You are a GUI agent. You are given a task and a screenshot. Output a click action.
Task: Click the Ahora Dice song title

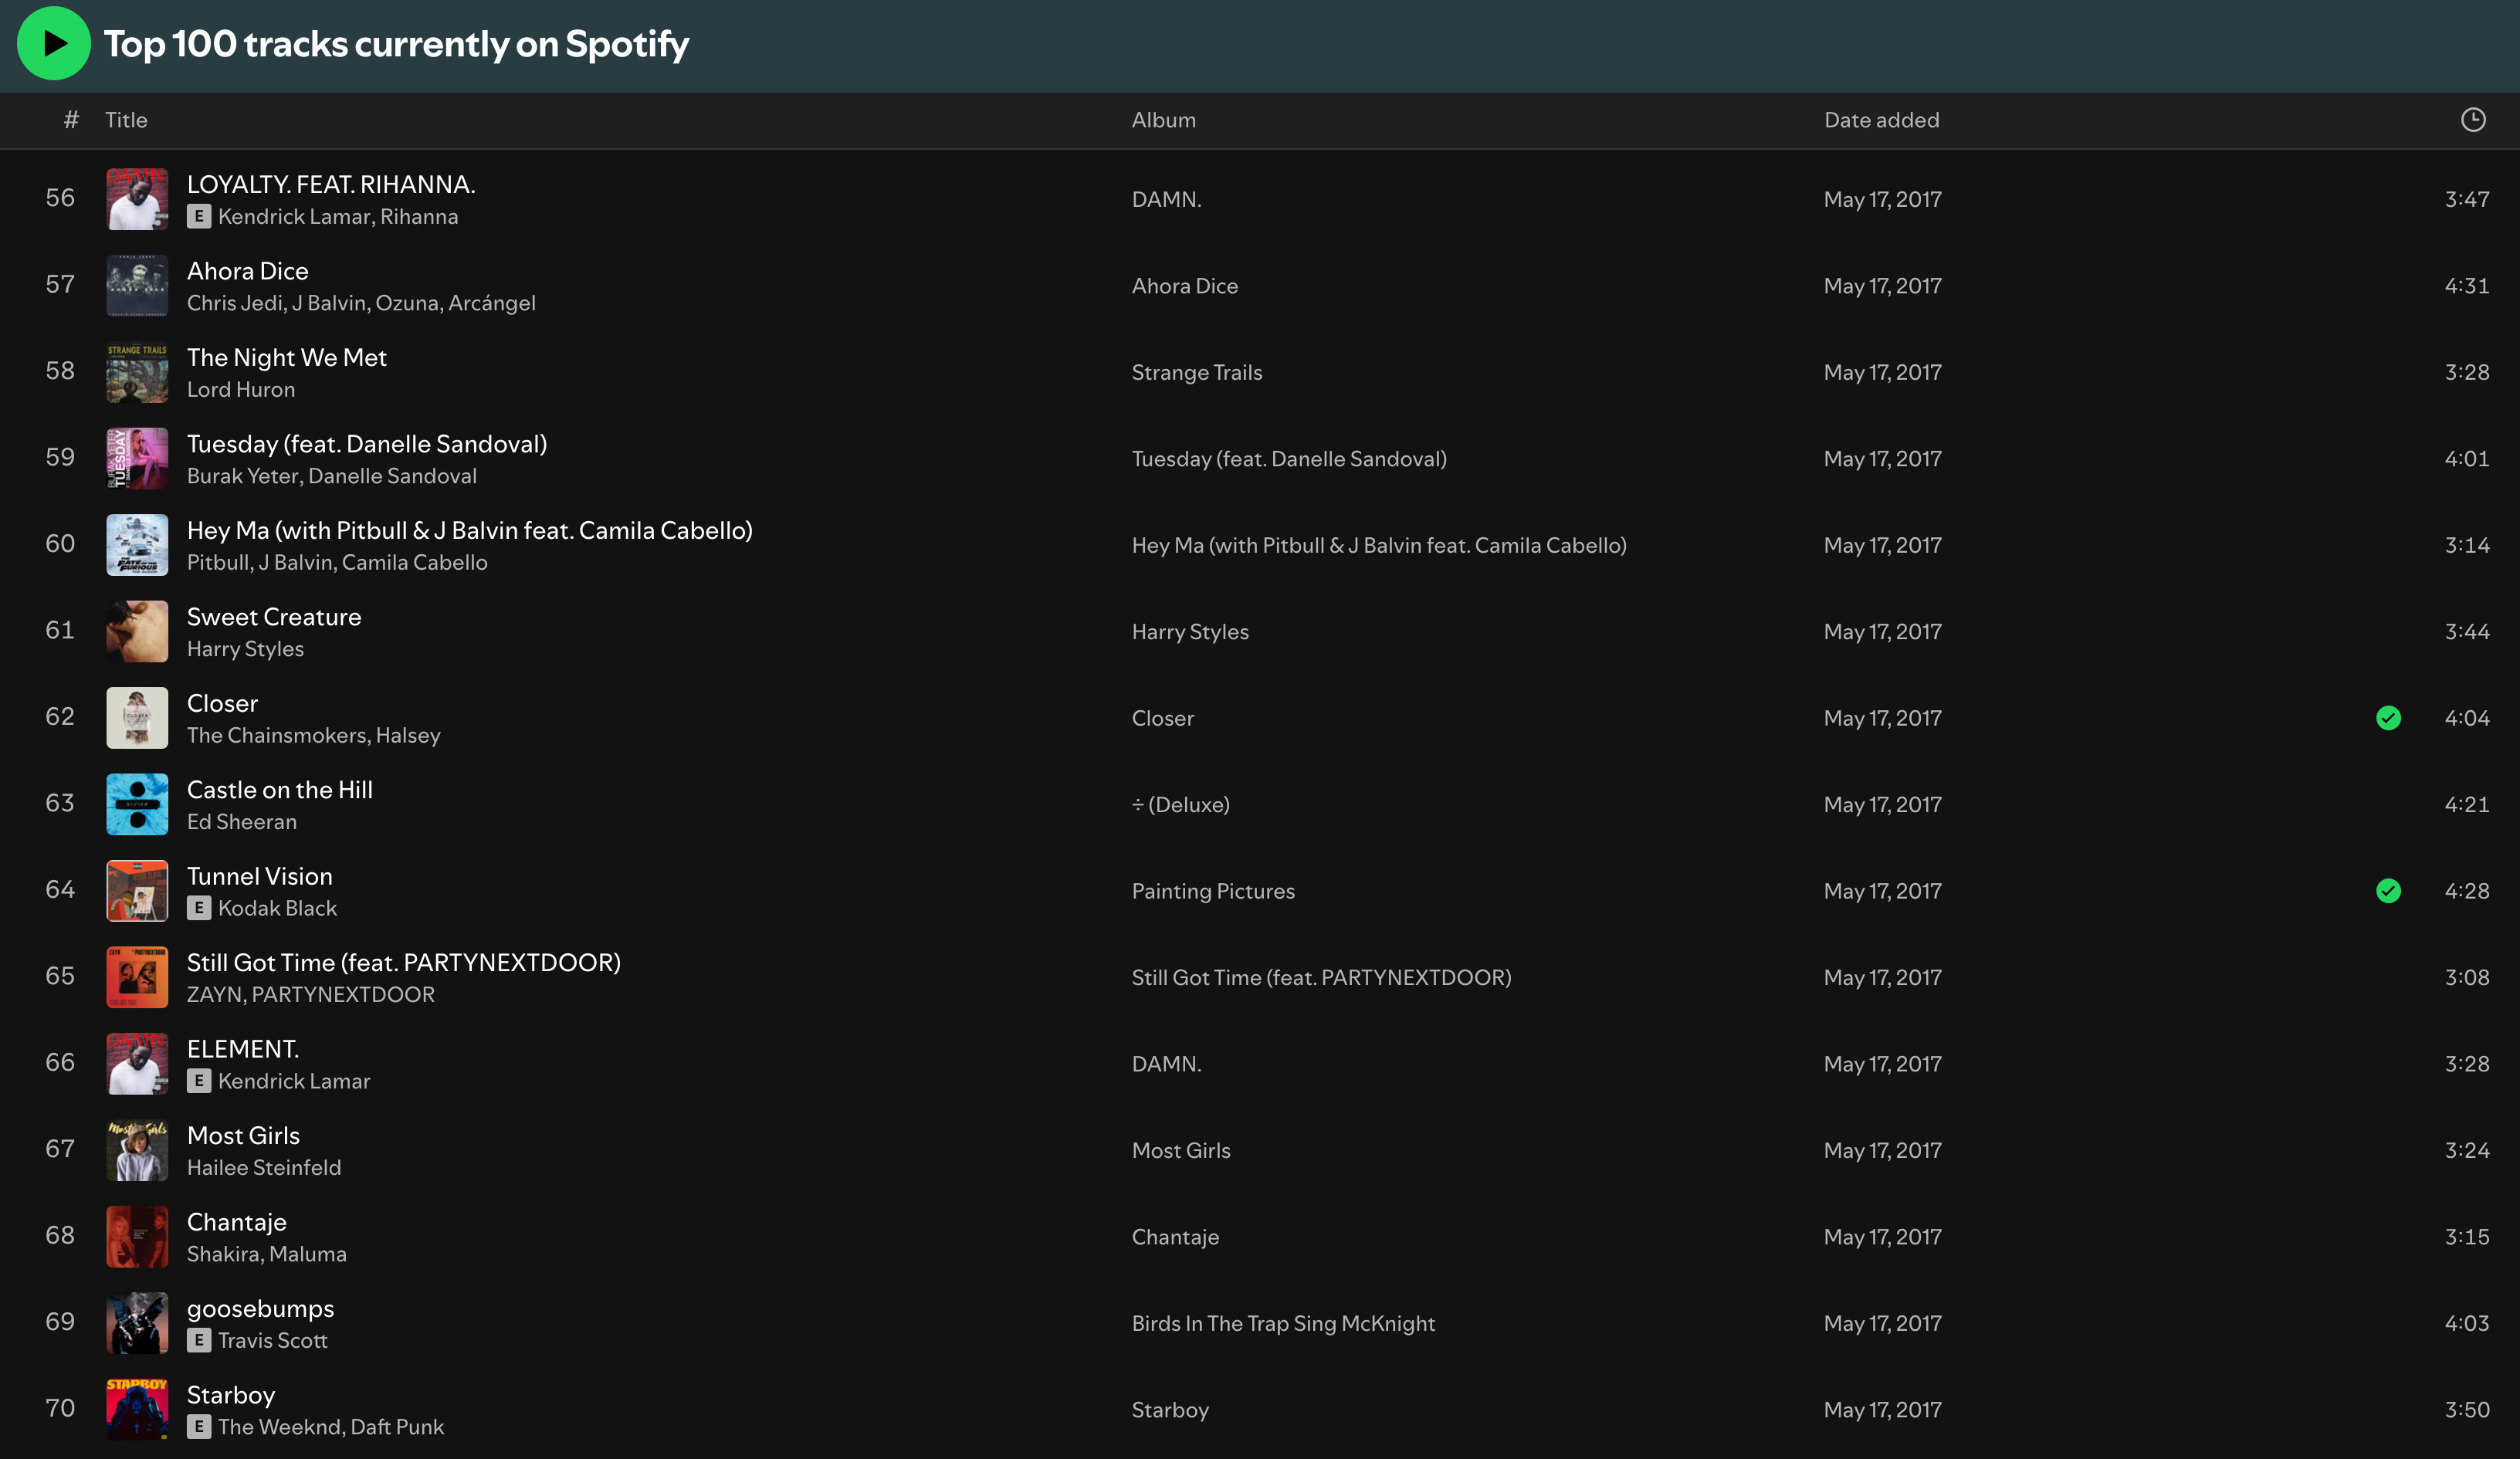coord(247,271)
